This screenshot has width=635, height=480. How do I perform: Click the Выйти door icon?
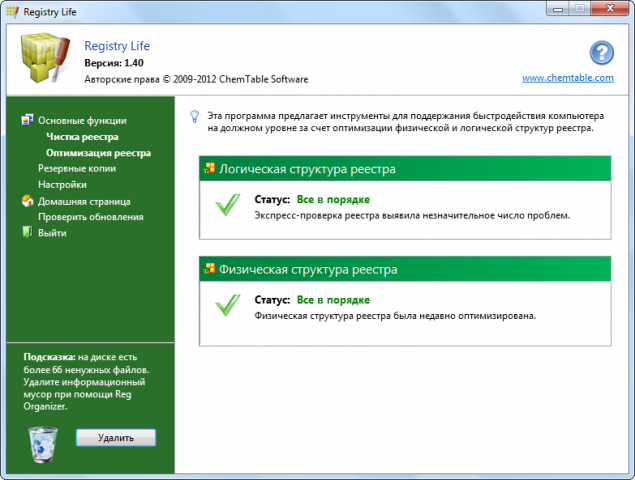click(27, 233)
